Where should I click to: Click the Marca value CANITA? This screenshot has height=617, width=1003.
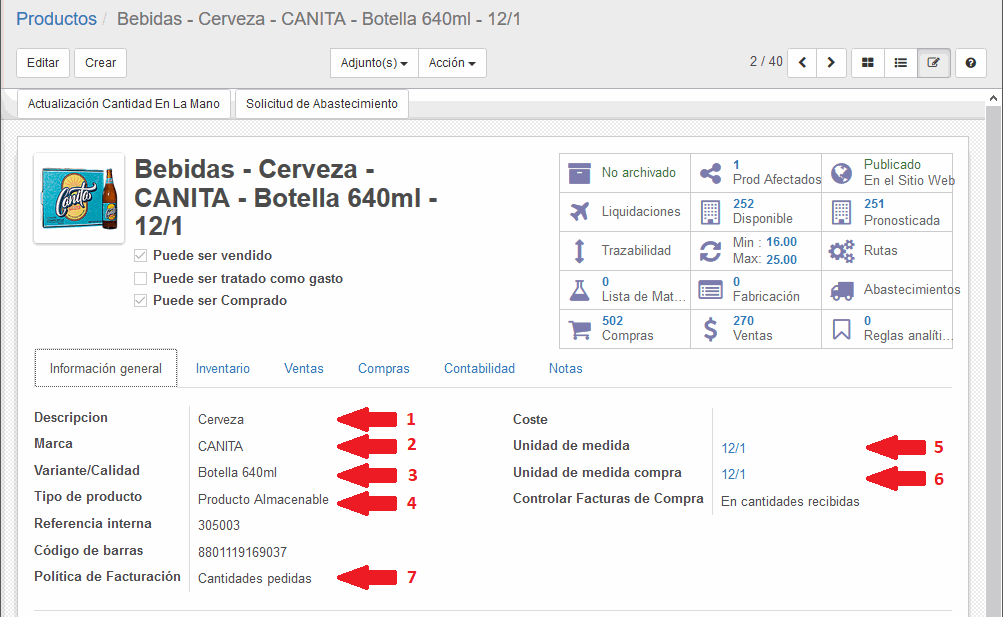pyautogui.click(x=221, y=446)
